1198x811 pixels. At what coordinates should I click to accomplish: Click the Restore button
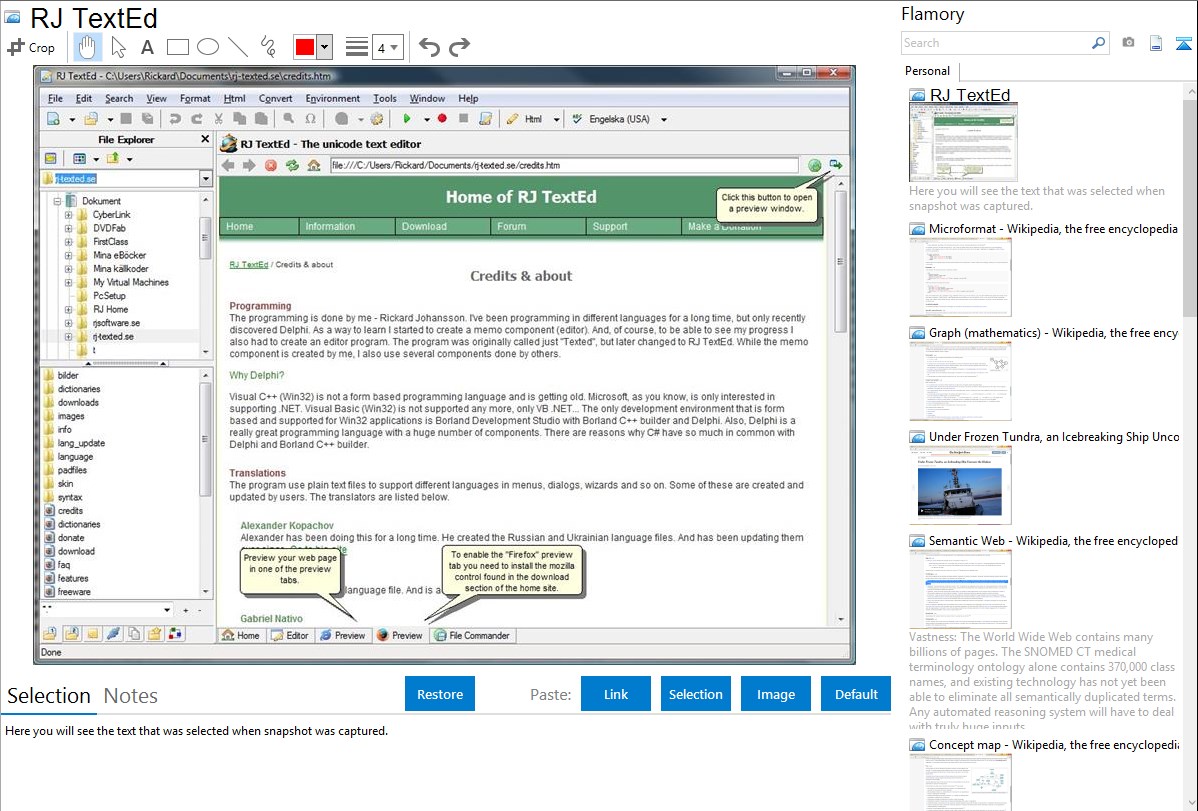(x=440, y=694)
